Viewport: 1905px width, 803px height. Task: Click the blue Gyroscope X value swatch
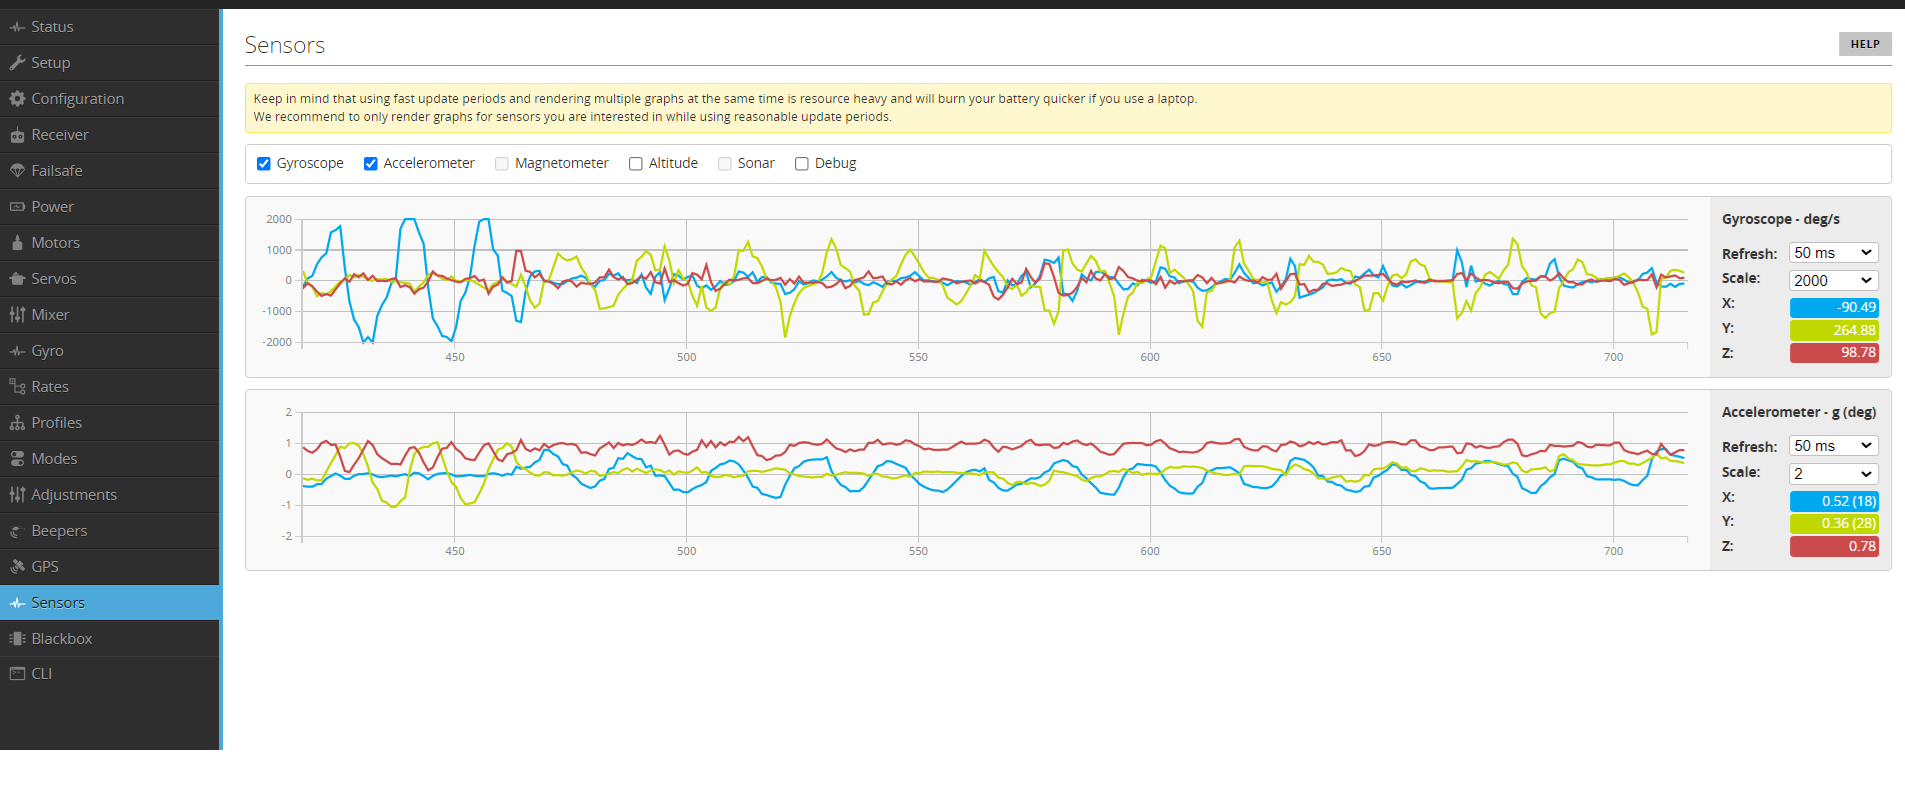click(1833, 308)
